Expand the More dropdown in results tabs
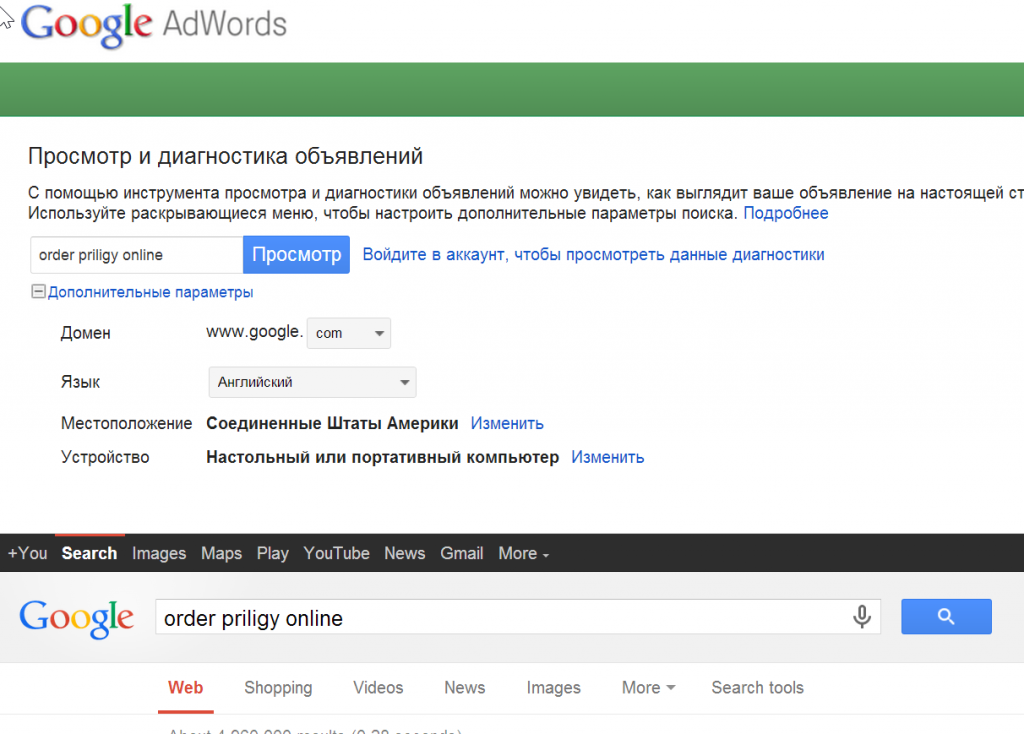The image size is (1024, 734). pos(648,688)
